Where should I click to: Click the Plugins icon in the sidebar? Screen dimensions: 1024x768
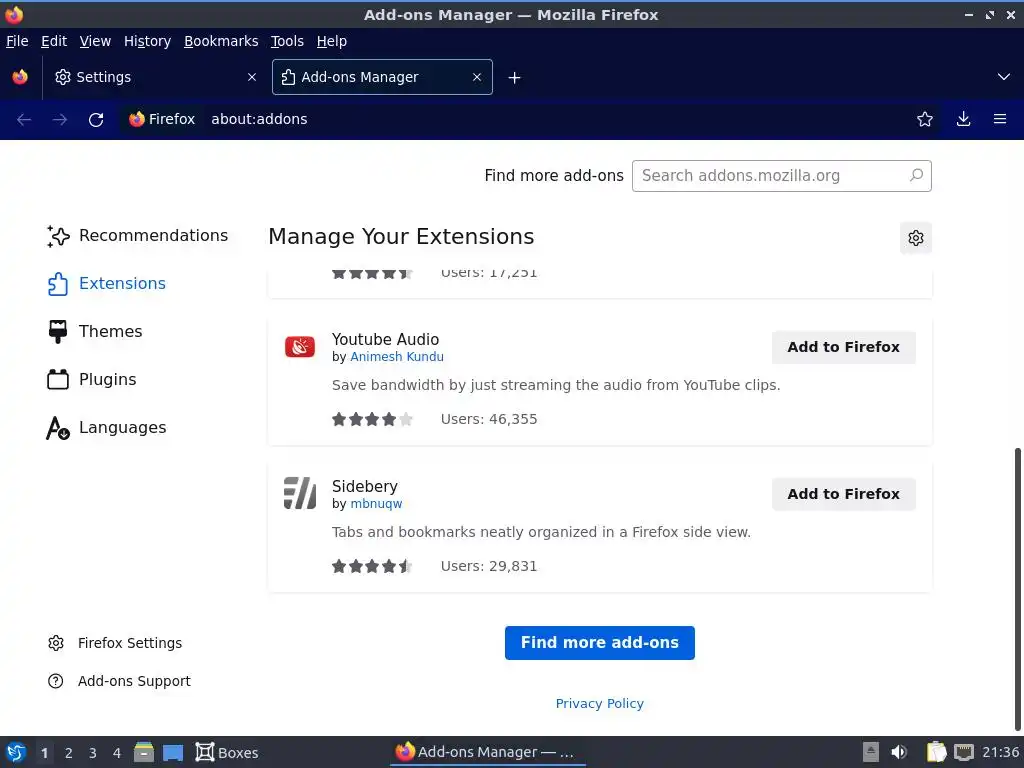coord(57,379)
